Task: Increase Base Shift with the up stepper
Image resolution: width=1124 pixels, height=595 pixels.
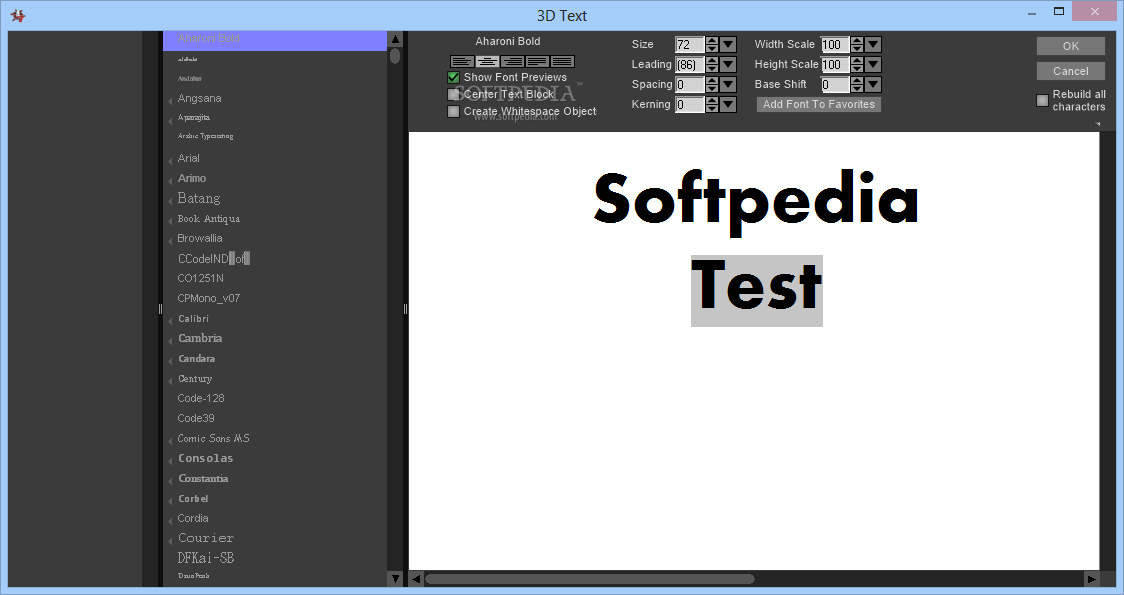Action: pyautogui.click(x=857, y=81)
